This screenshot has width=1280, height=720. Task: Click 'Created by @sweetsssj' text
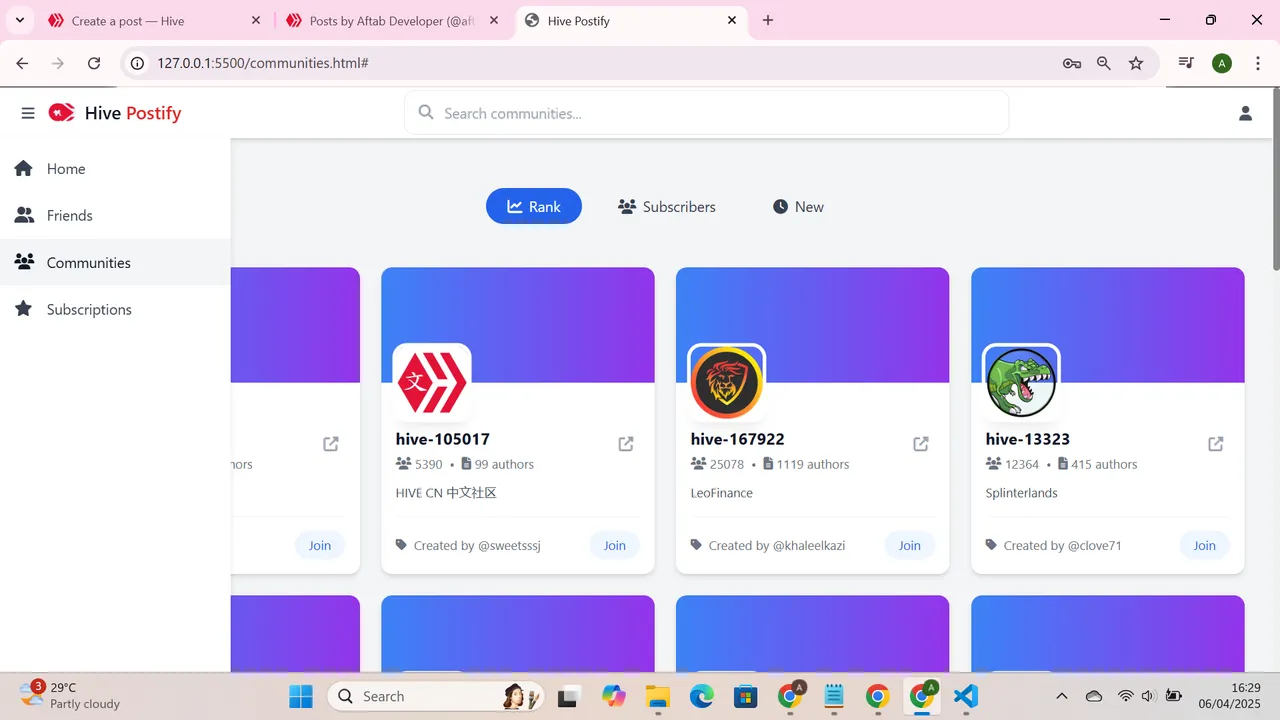click(x=477, y=545)
